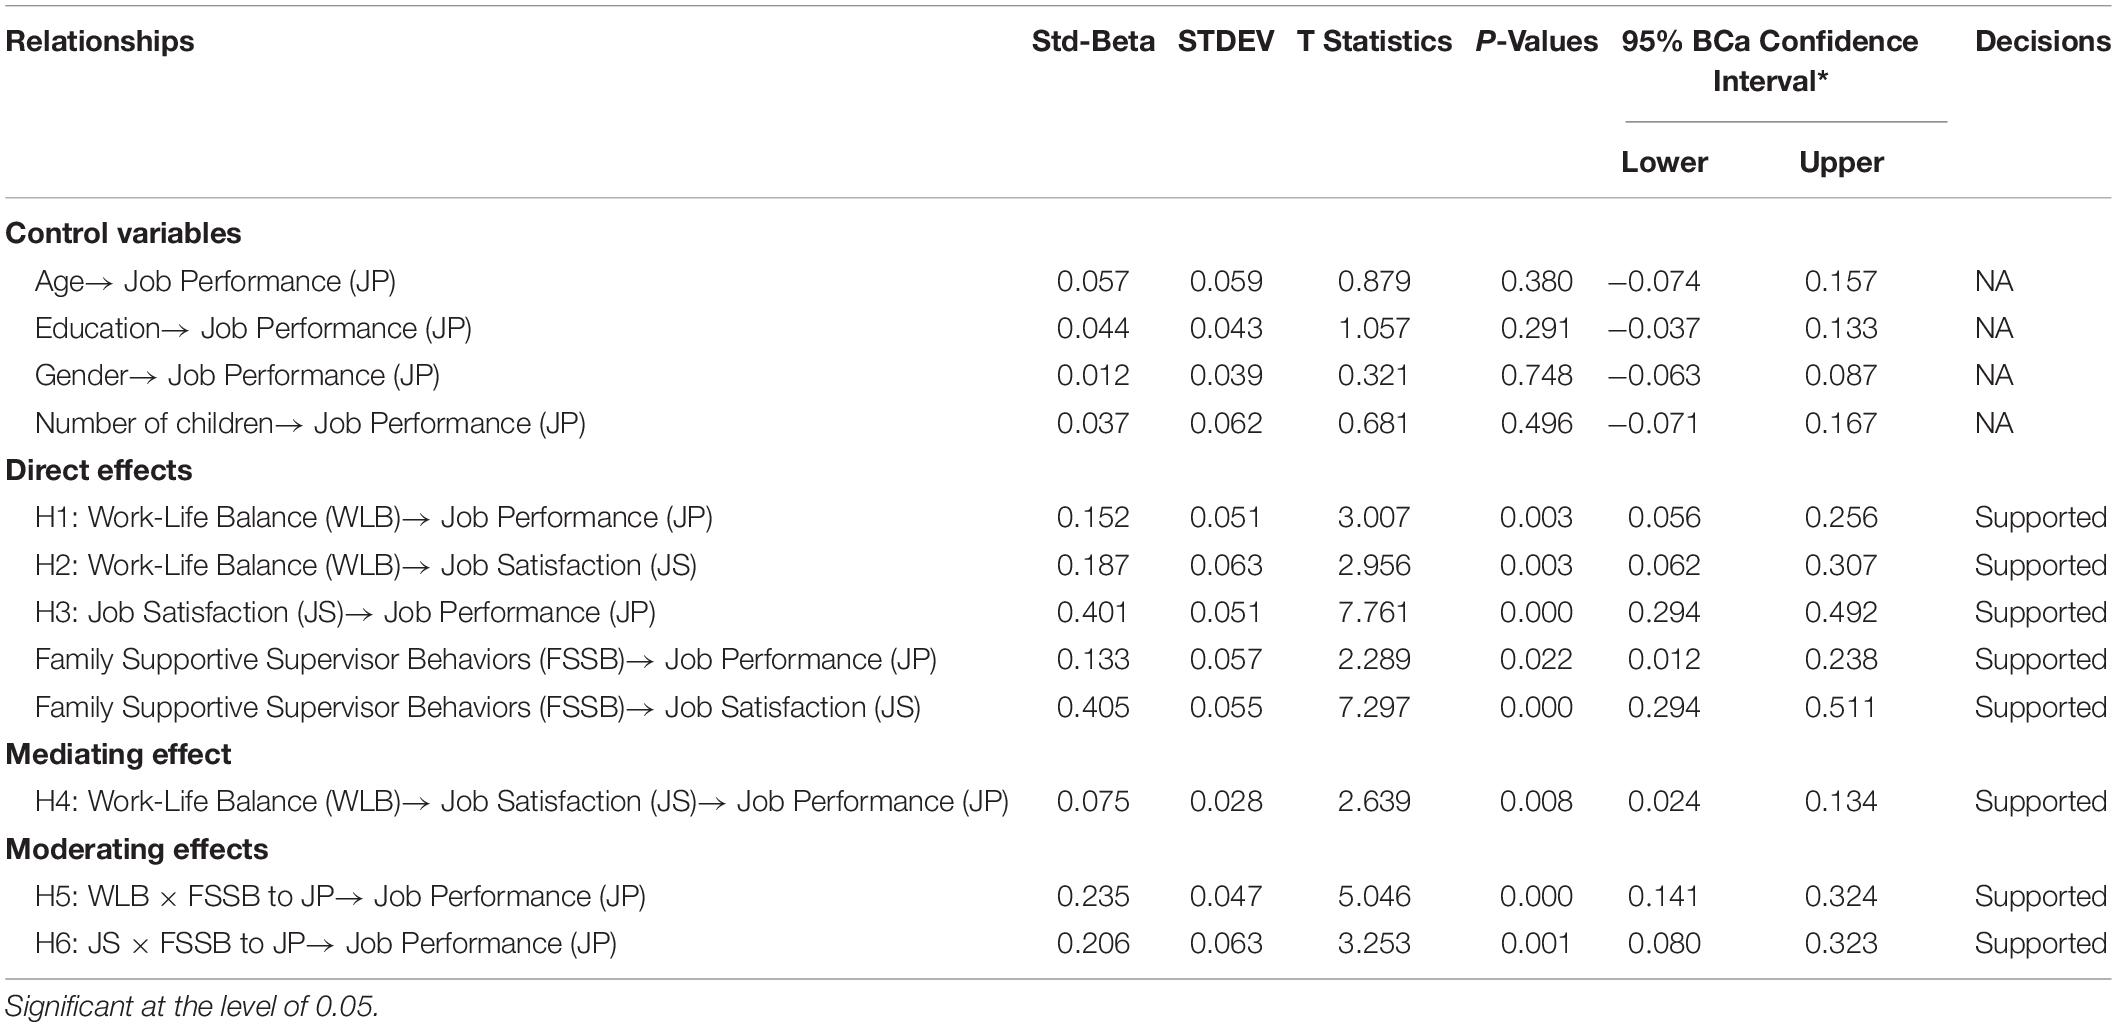Click the H3 Job Satisfaction to JP label

click(345, 613)
